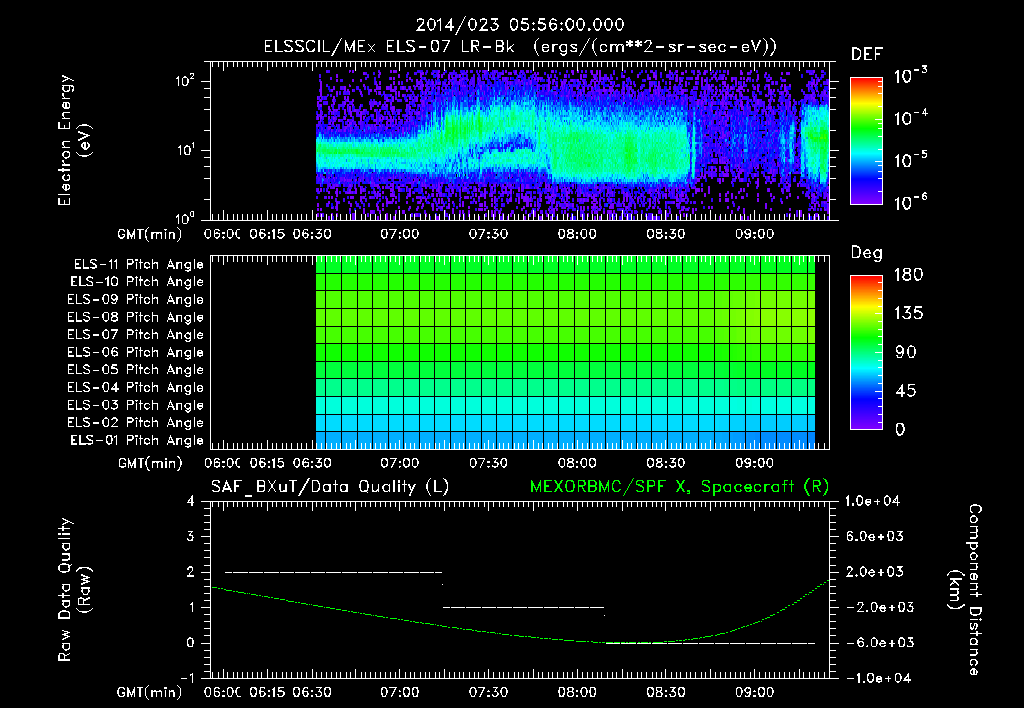Click 09:00 tick under pitch angle panel
Viewport: 1024px width, 708px height.
(x=754, y=463)
